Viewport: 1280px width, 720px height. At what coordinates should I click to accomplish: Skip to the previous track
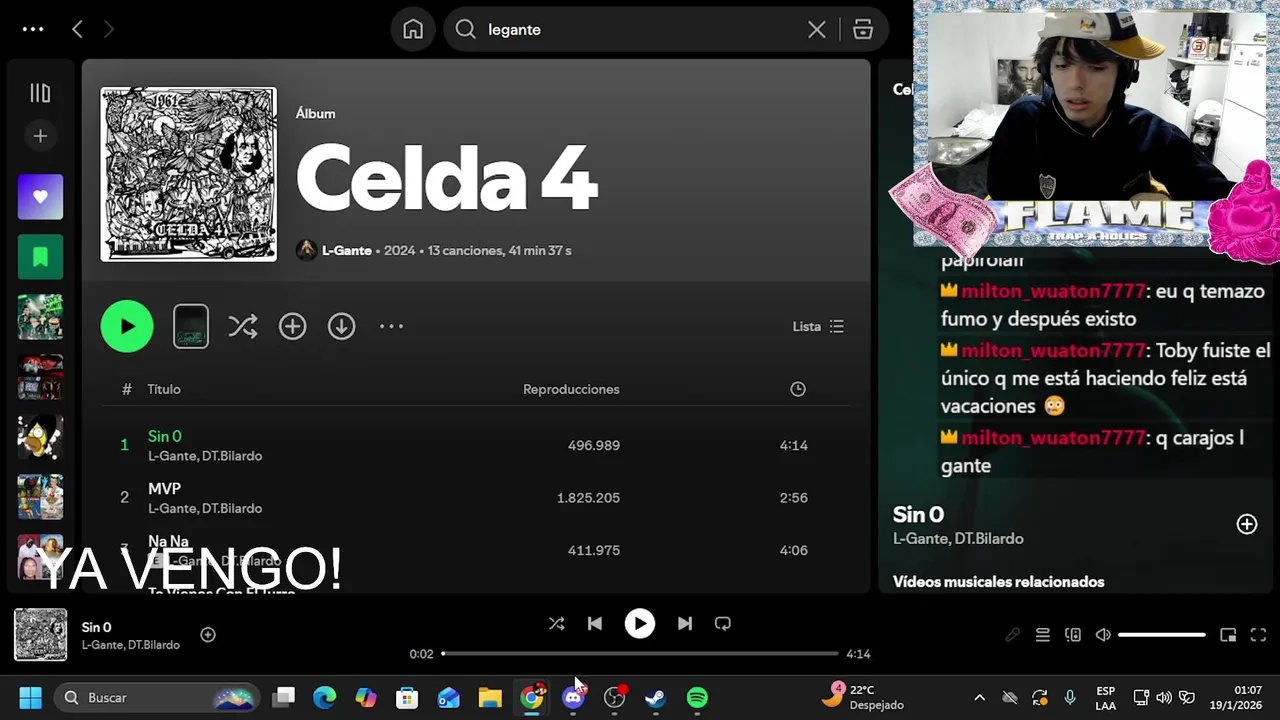(595, 623)
